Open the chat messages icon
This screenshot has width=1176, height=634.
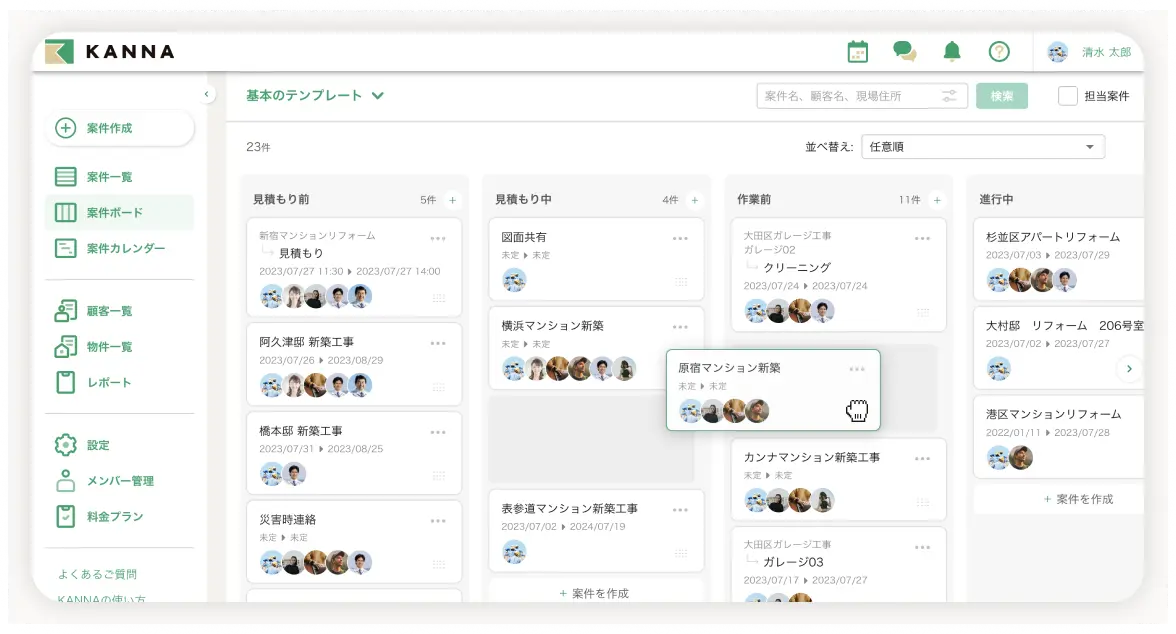point(904,52)
